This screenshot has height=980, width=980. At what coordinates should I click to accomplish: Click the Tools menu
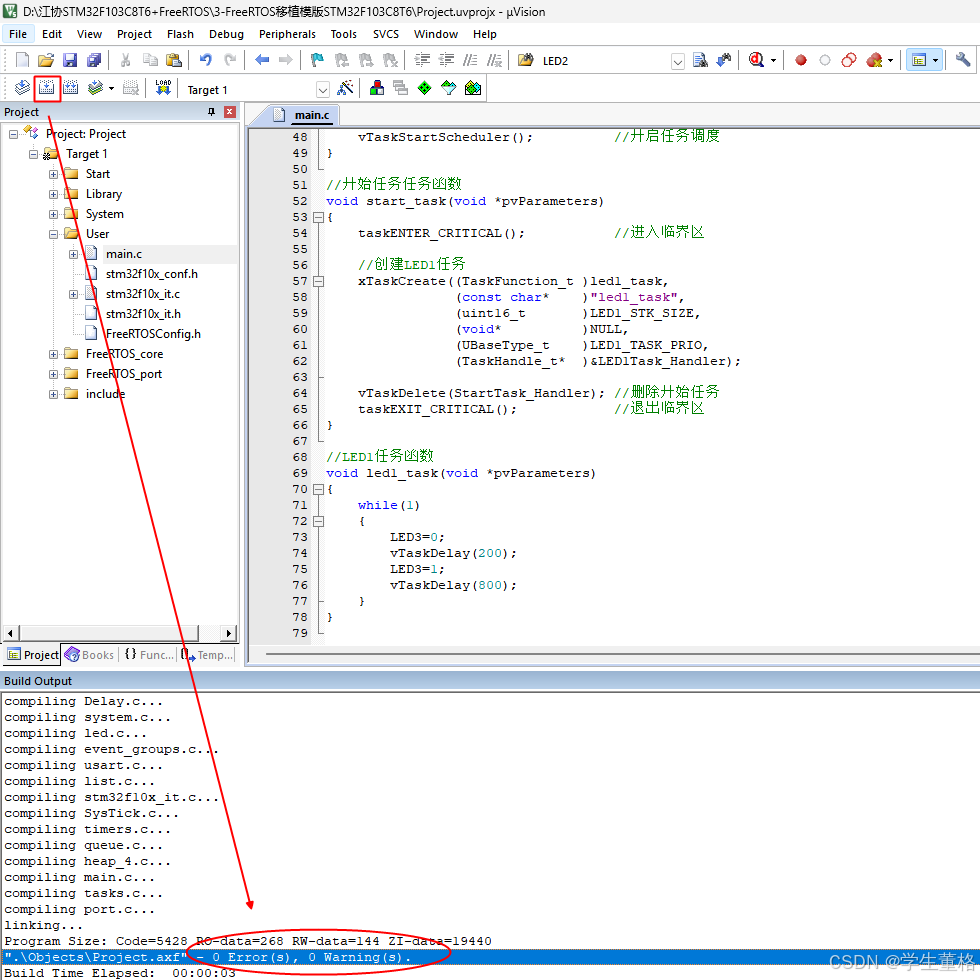344,34
